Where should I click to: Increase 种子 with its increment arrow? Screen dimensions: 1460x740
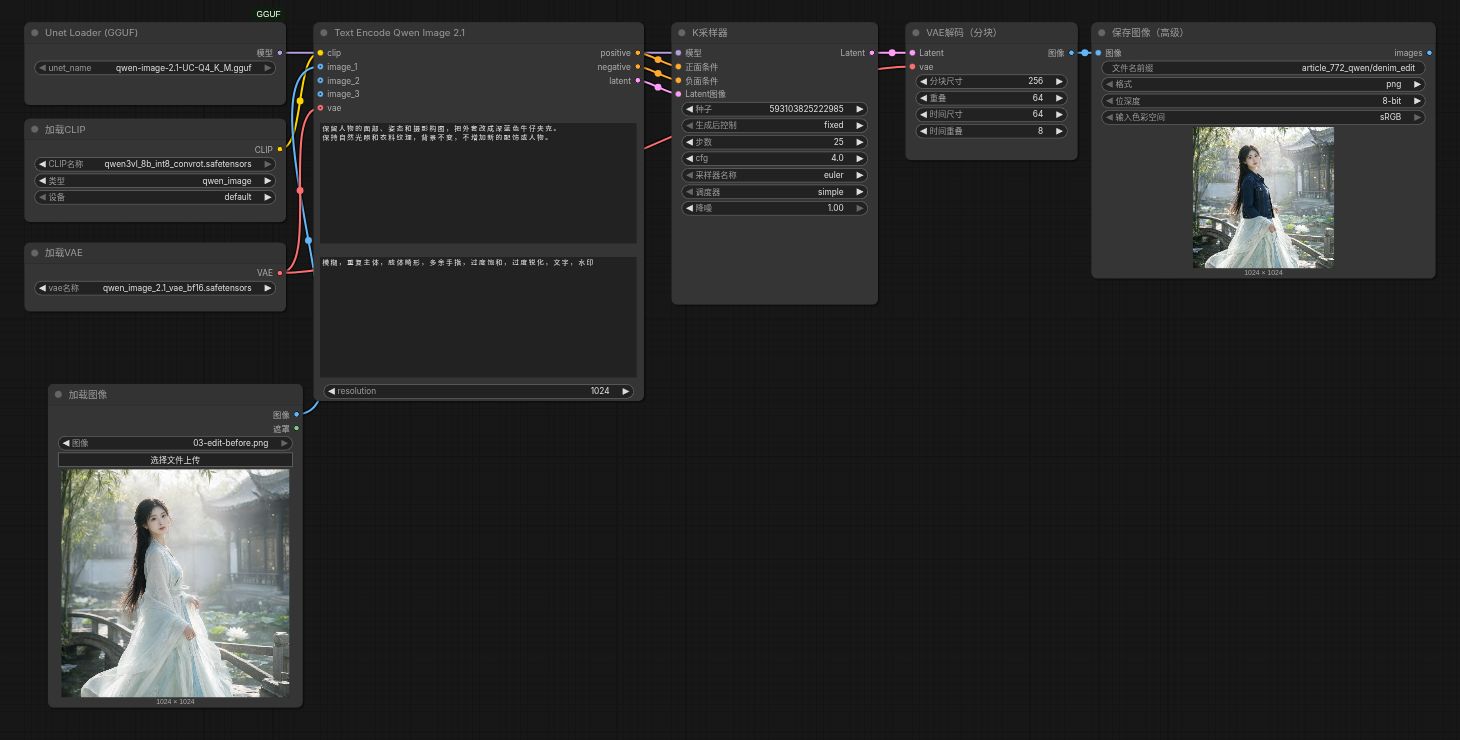(x=859, y=109)
